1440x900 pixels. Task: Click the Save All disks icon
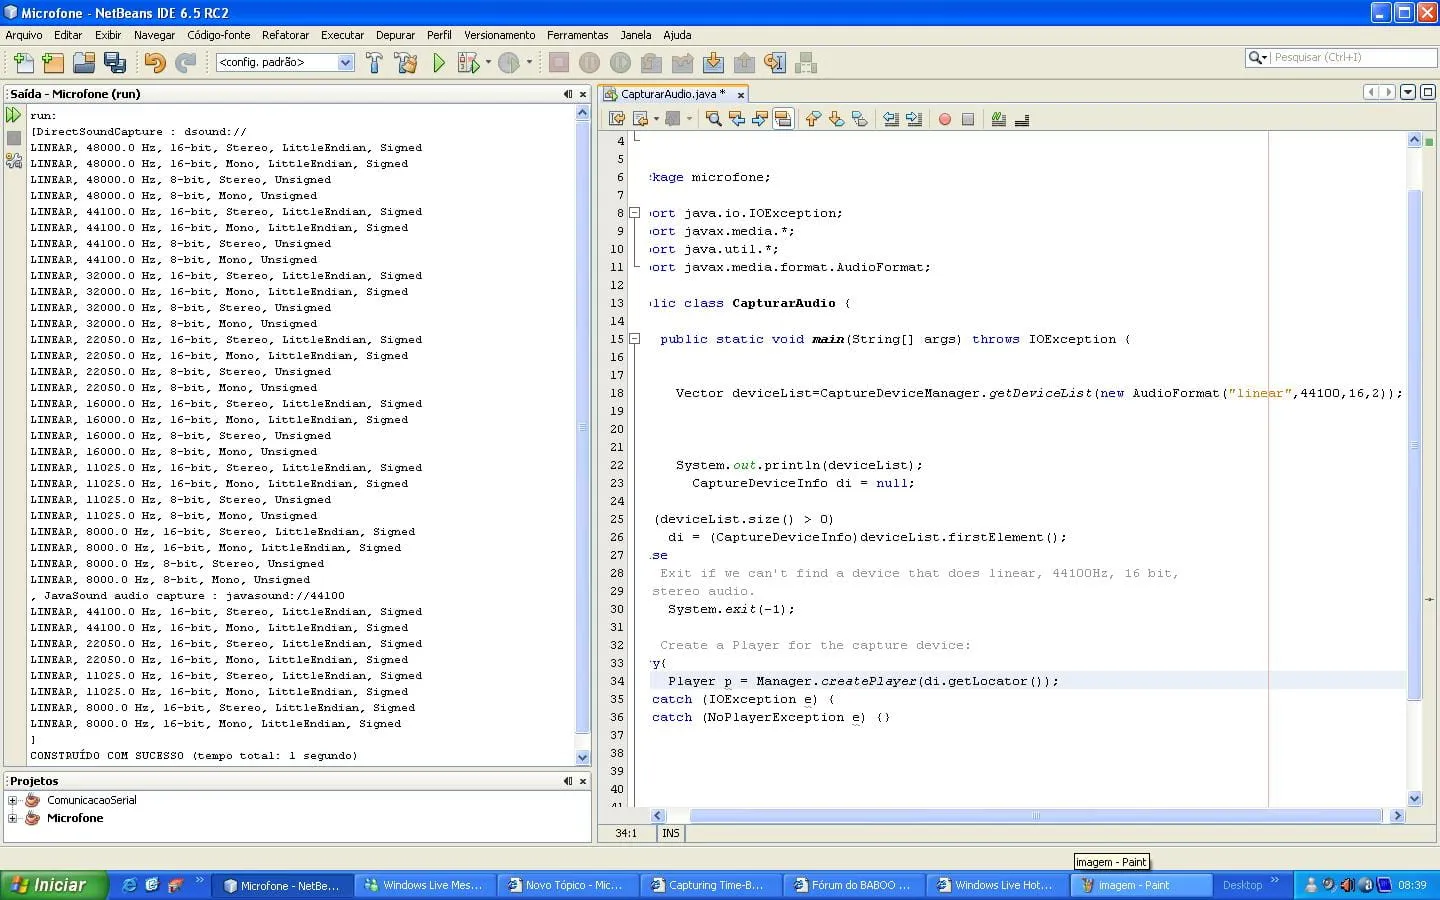(114, 63)
